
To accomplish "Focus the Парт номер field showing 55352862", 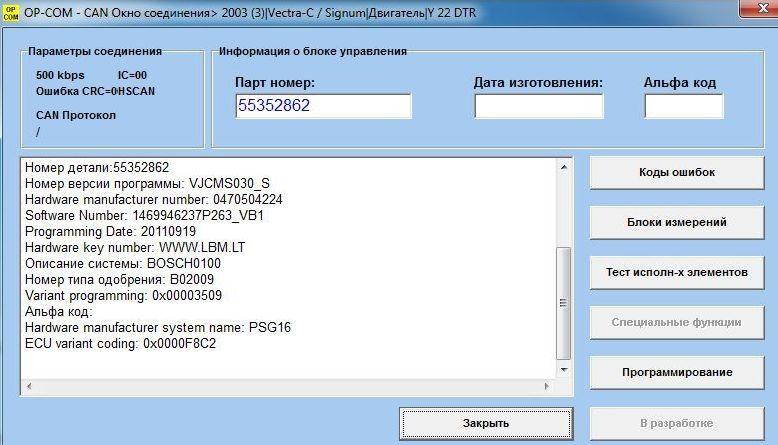I will point(324,106).
